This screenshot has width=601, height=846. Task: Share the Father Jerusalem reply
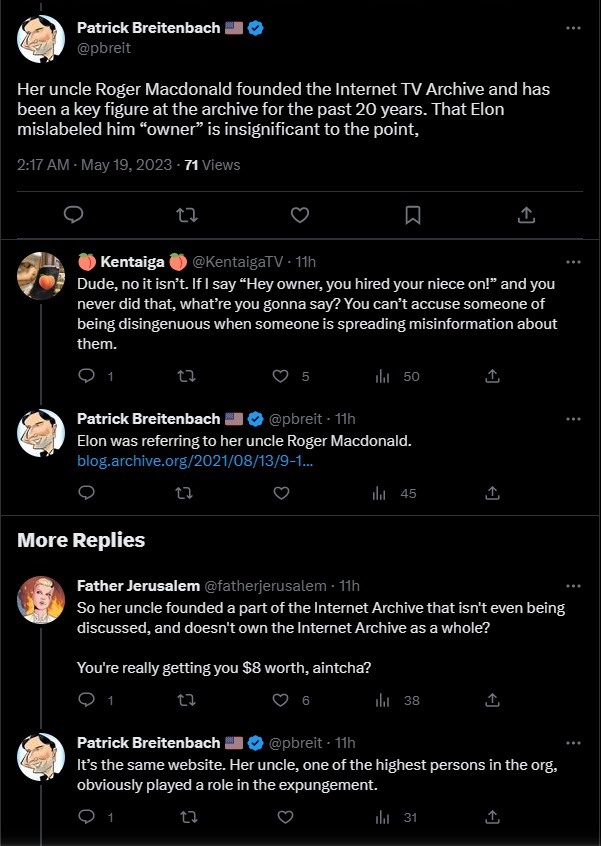point(491,700)
